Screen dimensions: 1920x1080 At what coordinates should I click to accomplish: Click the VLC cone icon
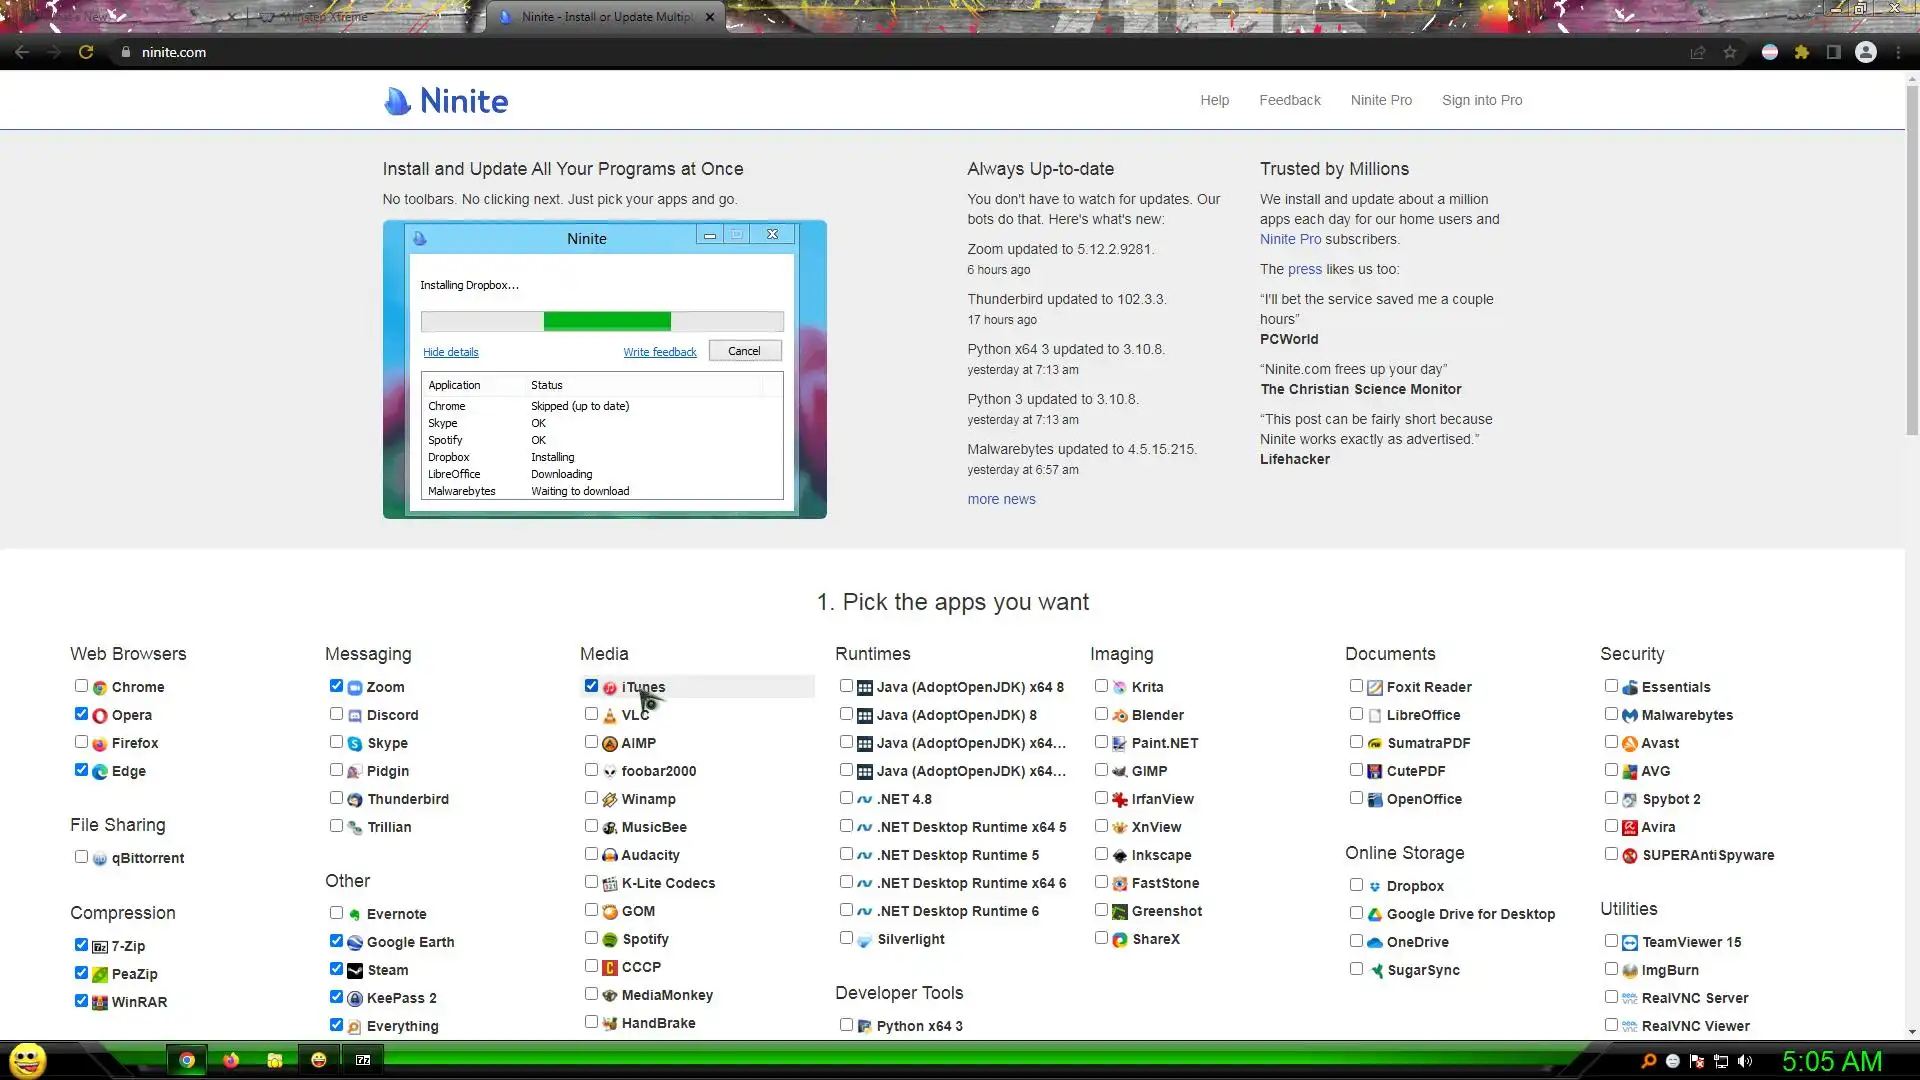(610, 716)
